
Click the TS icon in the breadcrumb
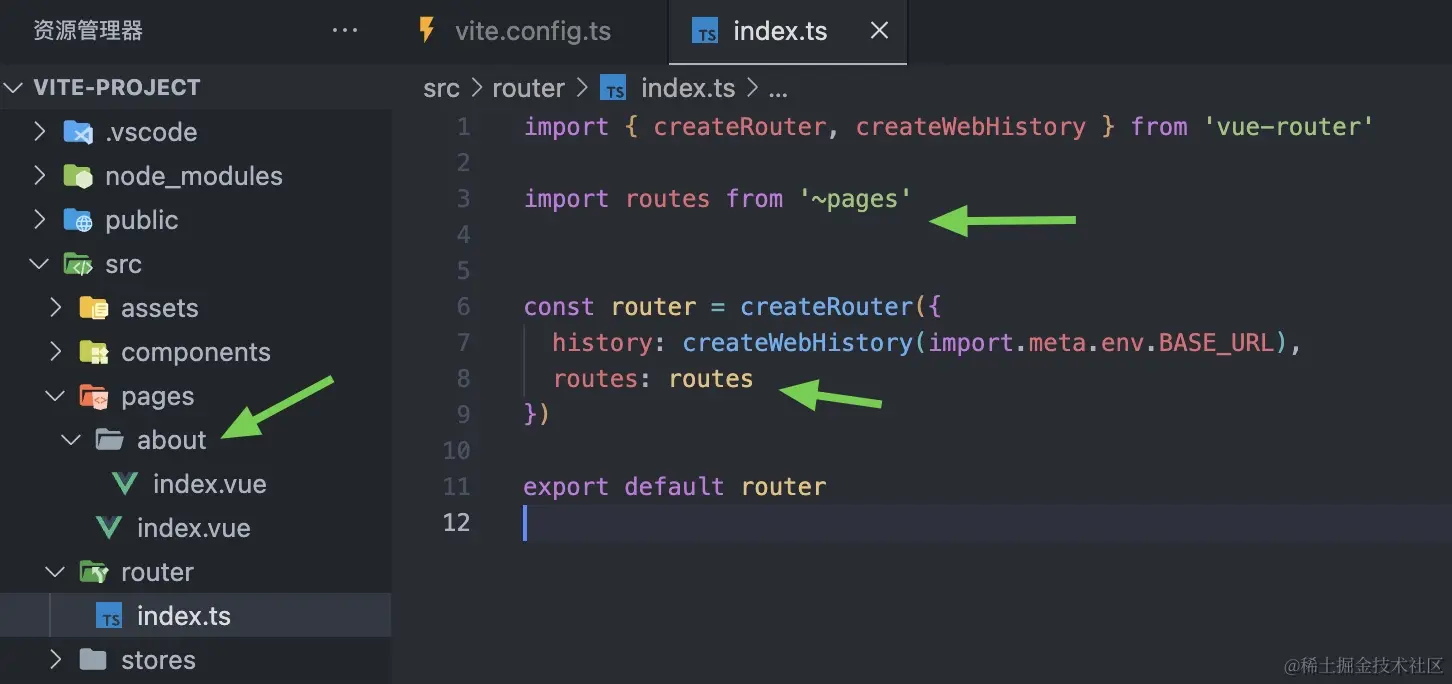tap(613, 88)
